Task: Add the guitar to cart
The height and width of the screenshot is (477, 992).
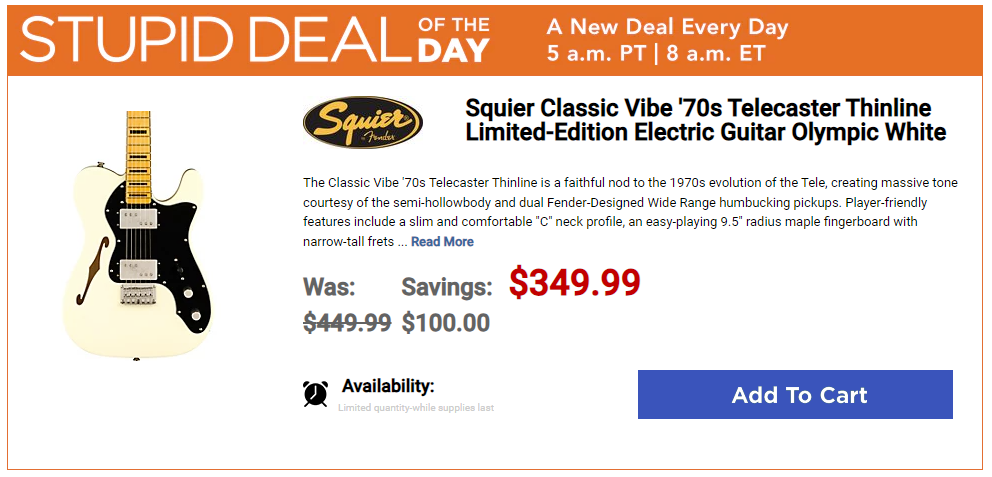Action: click(x=795, y=395)
